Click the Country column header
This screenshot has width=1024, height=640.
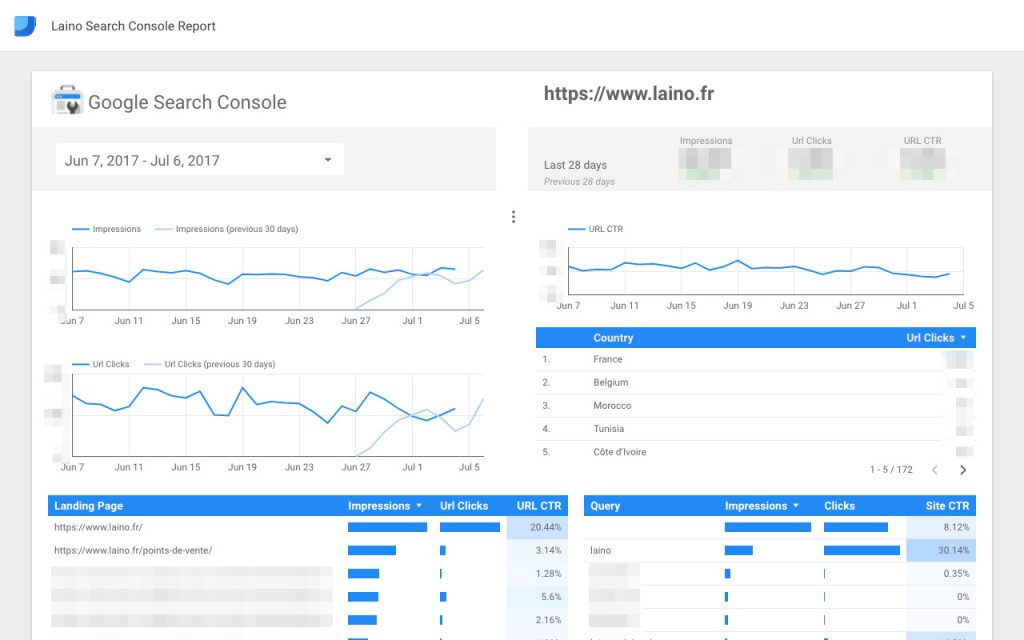pos(613,338)
